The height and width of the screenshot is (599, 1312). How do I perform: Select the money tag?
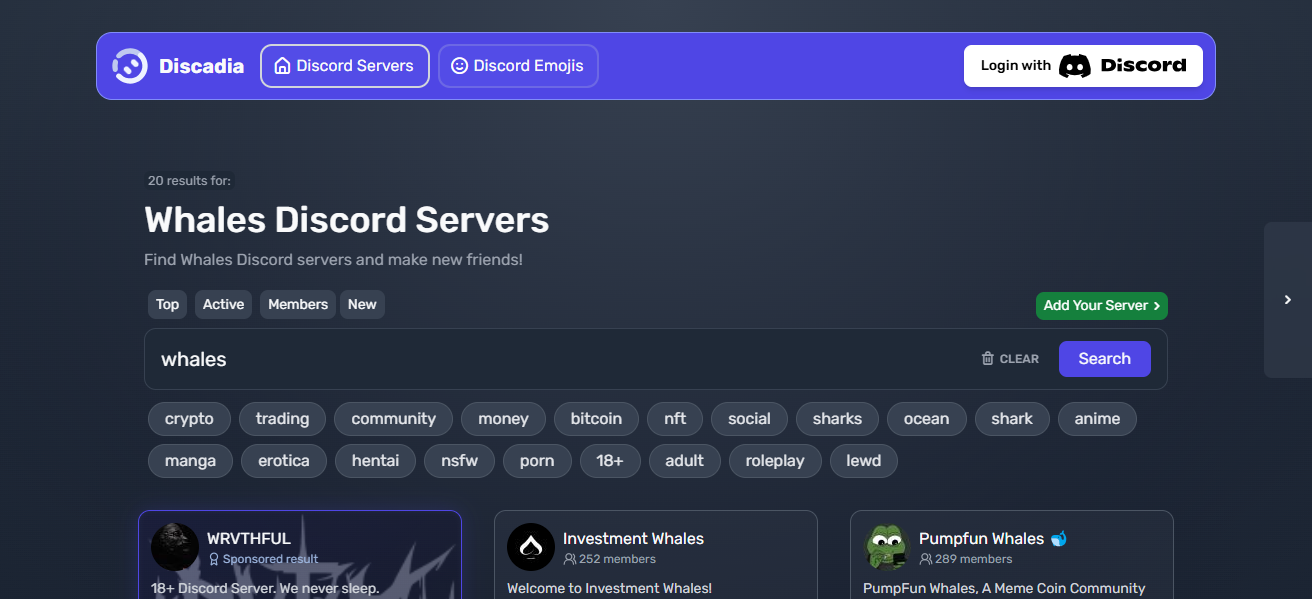(503, 419)
